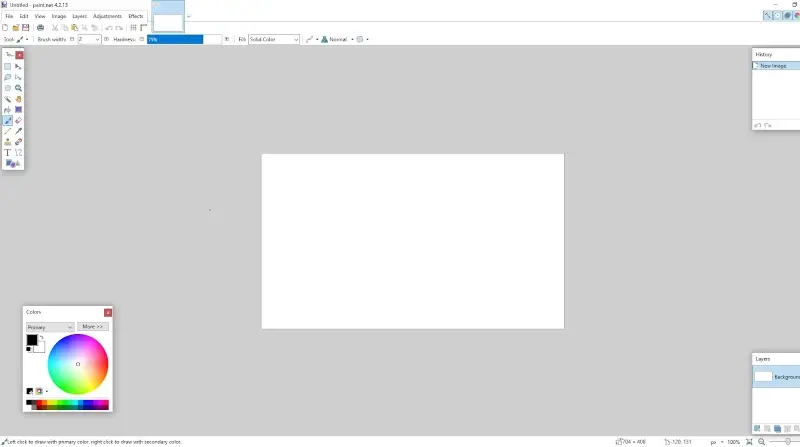Add a new layer in Layers panel
The height and width of the screenshot is (447, 800).
pyautogui.click(x=757, y=429)
